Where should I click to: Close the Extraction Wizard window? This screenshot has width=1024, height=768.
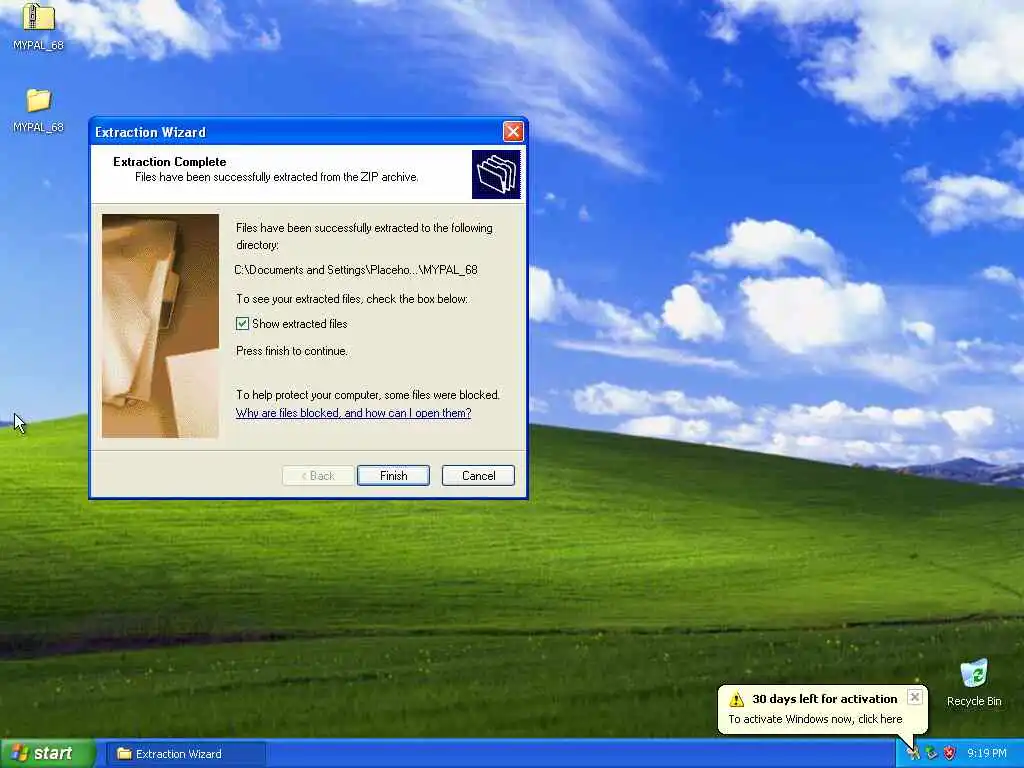click(x=513, y=132)
